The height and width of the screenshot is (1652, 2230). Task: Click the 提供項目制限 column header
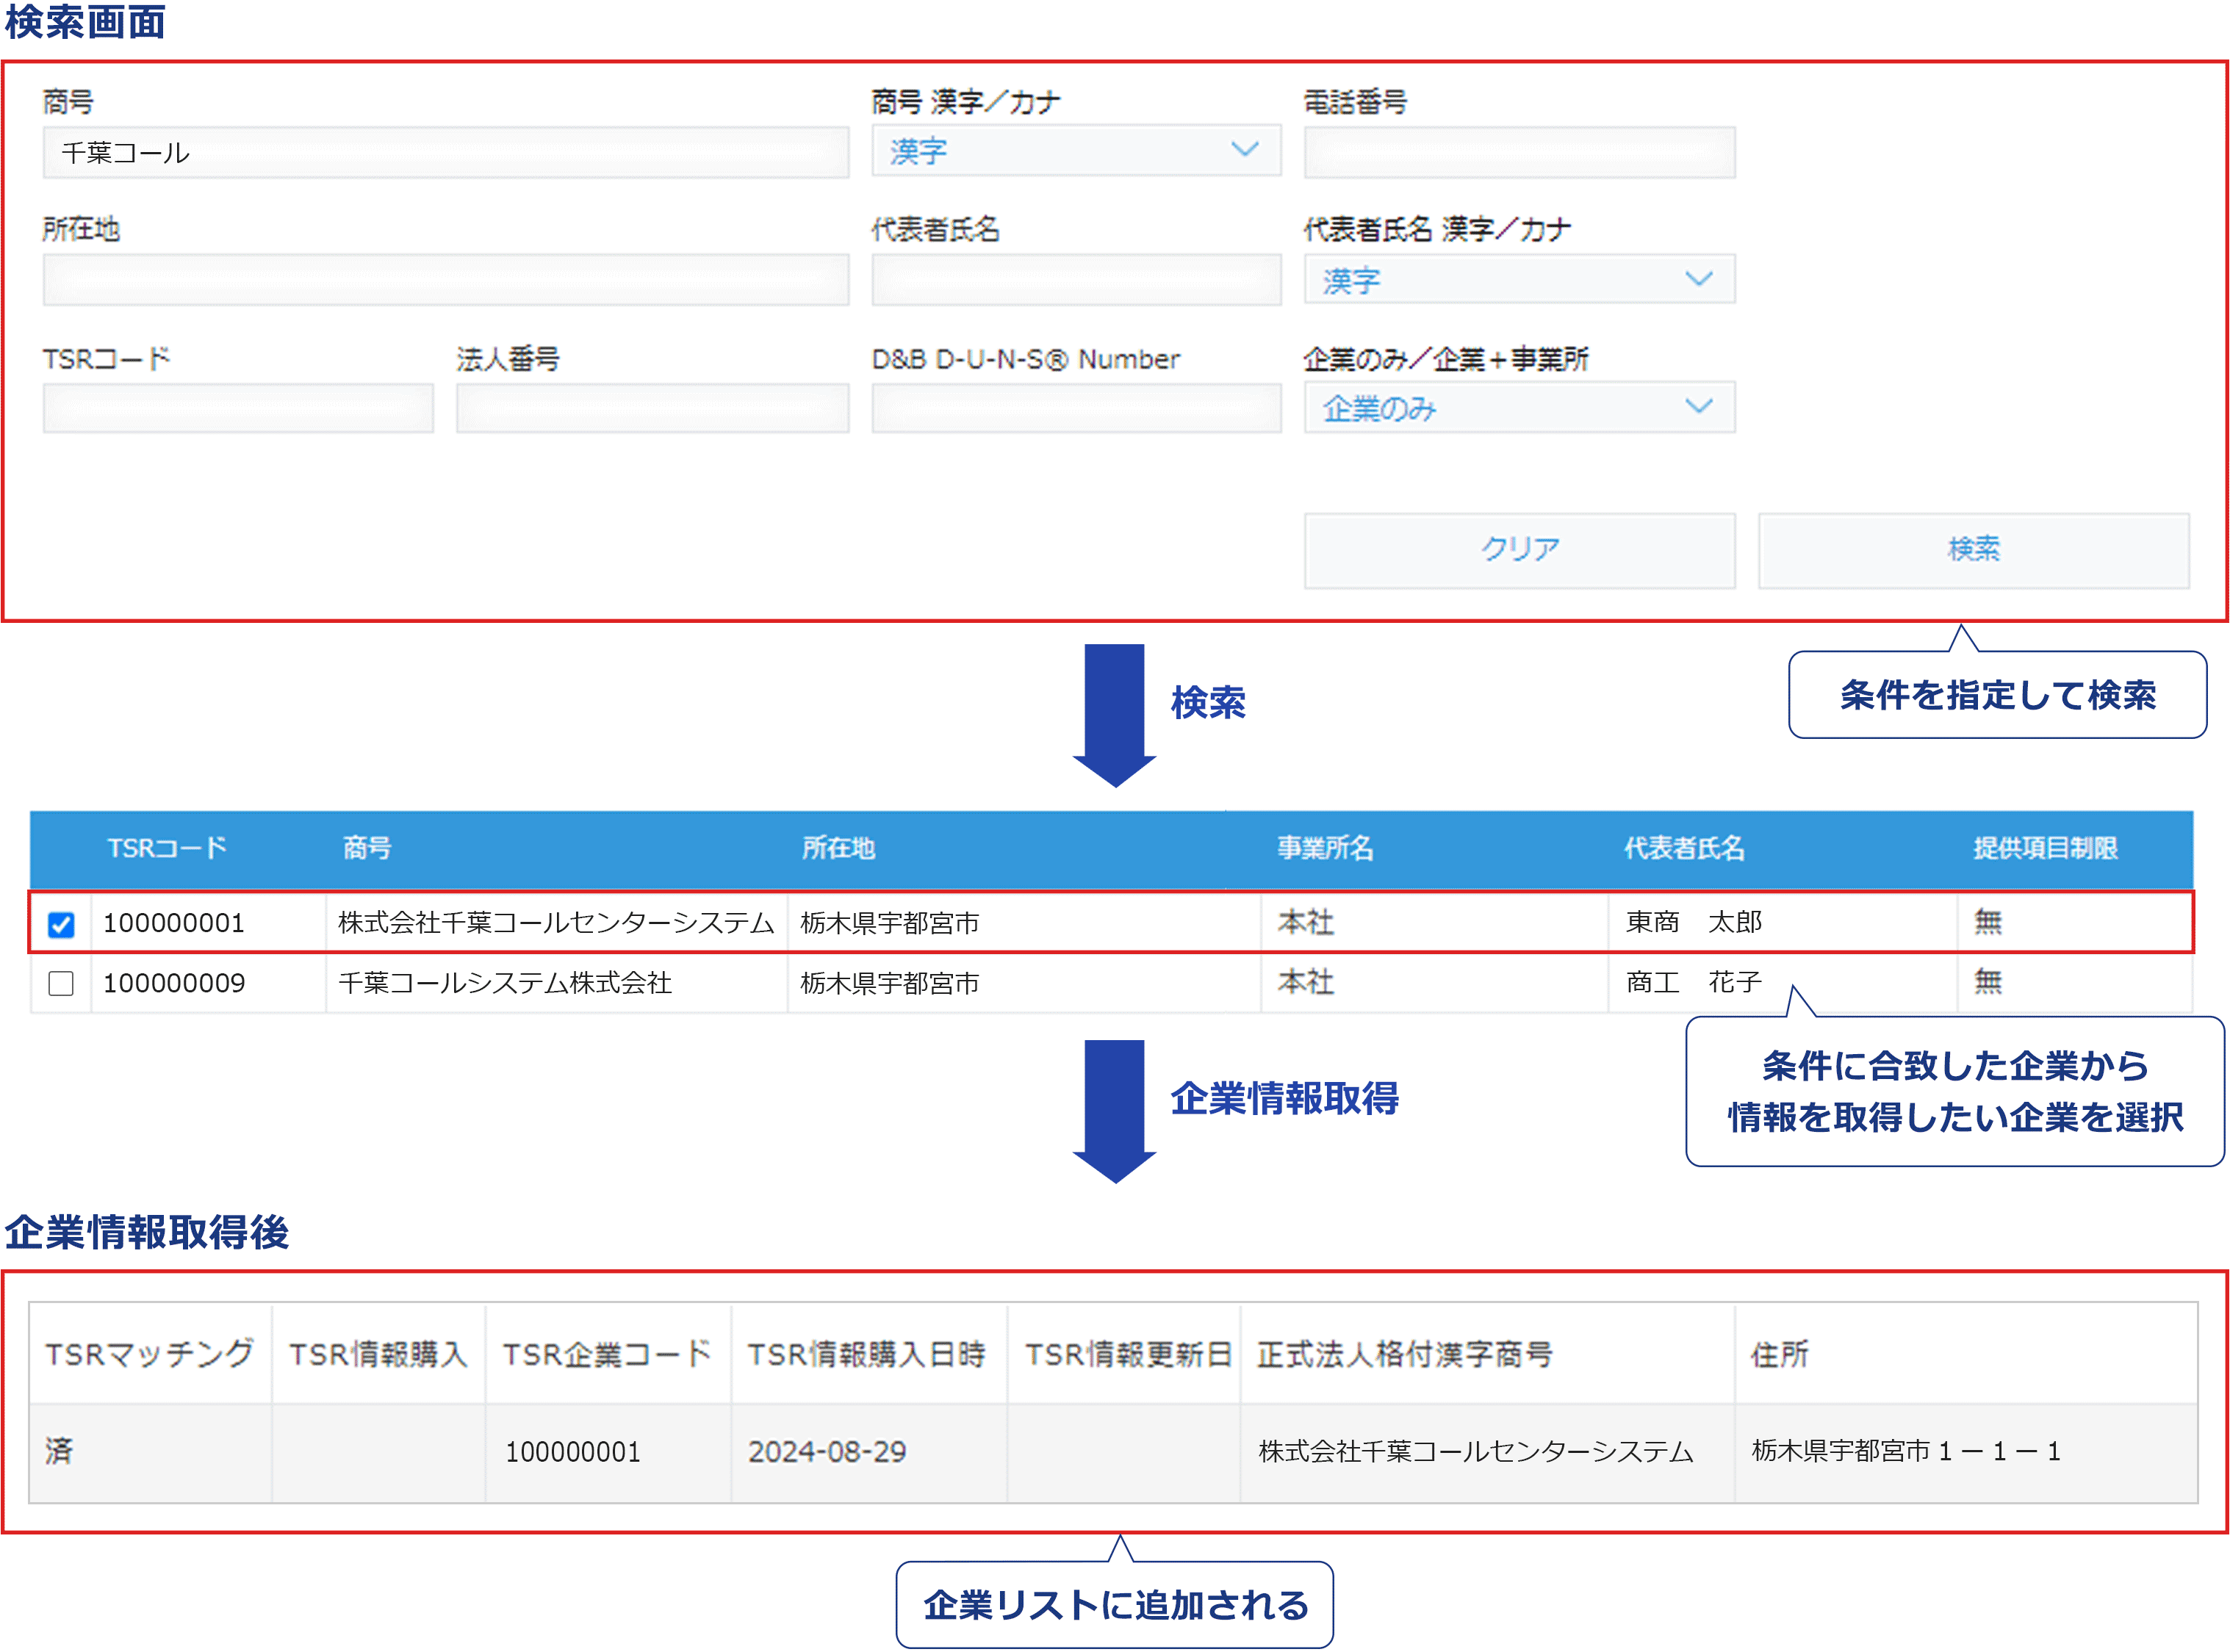pyautogui.click(x=2045, y=848)
